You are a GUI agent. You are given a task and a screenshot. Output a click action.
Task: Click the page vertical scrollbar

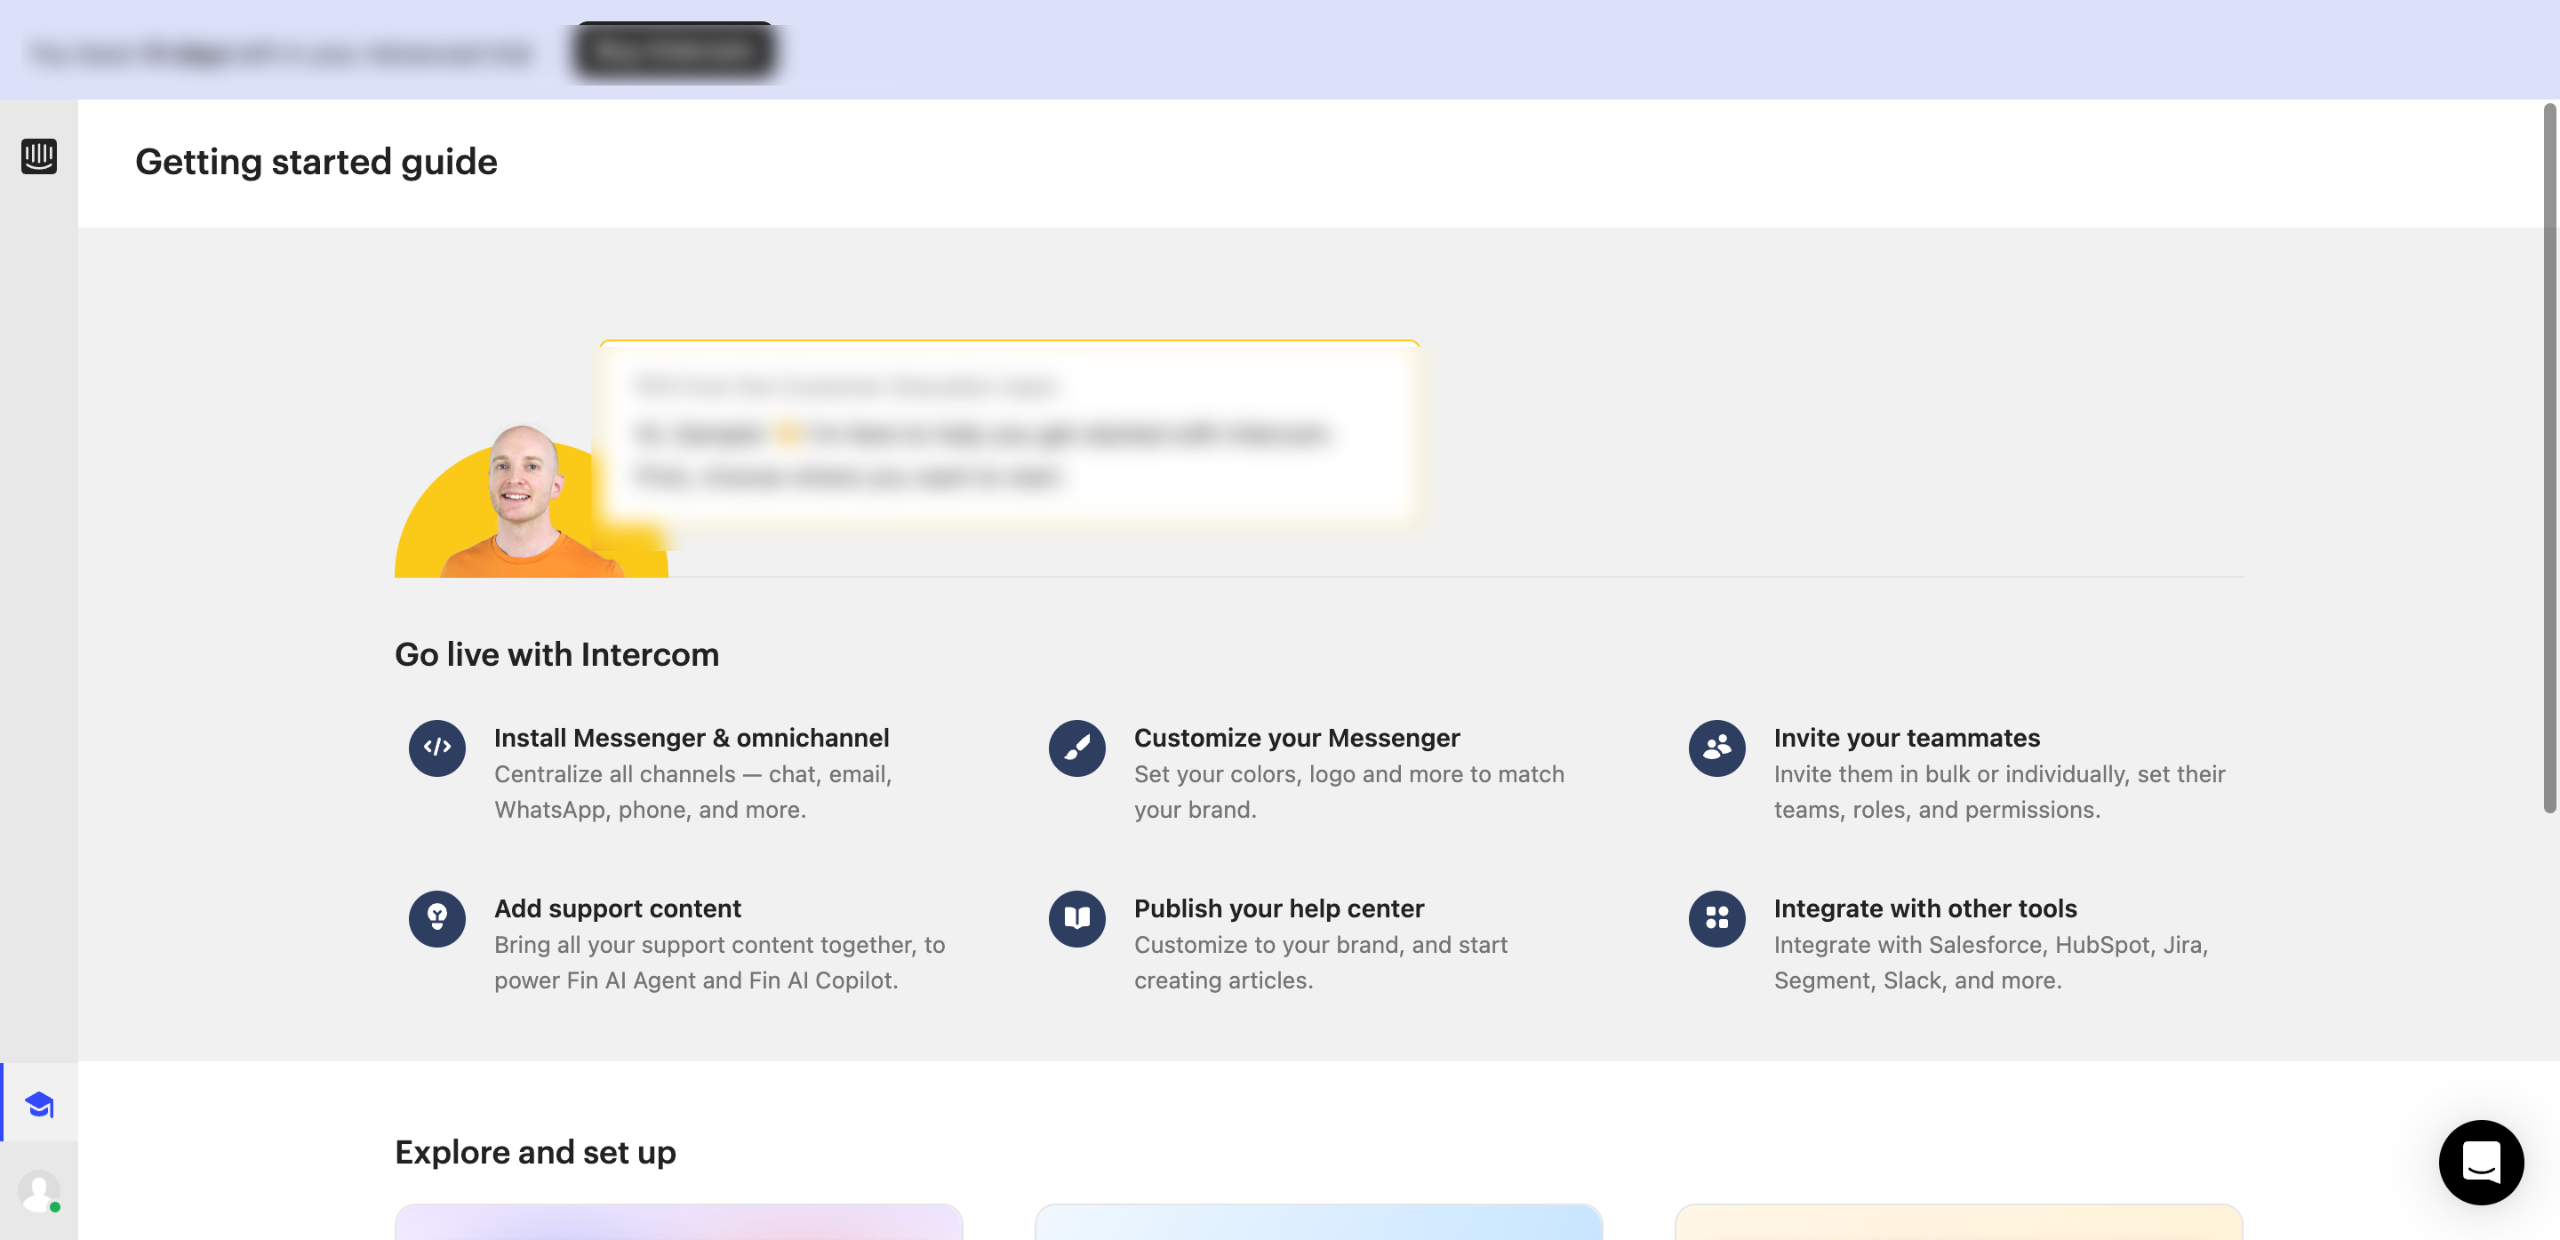[2549, 460]
